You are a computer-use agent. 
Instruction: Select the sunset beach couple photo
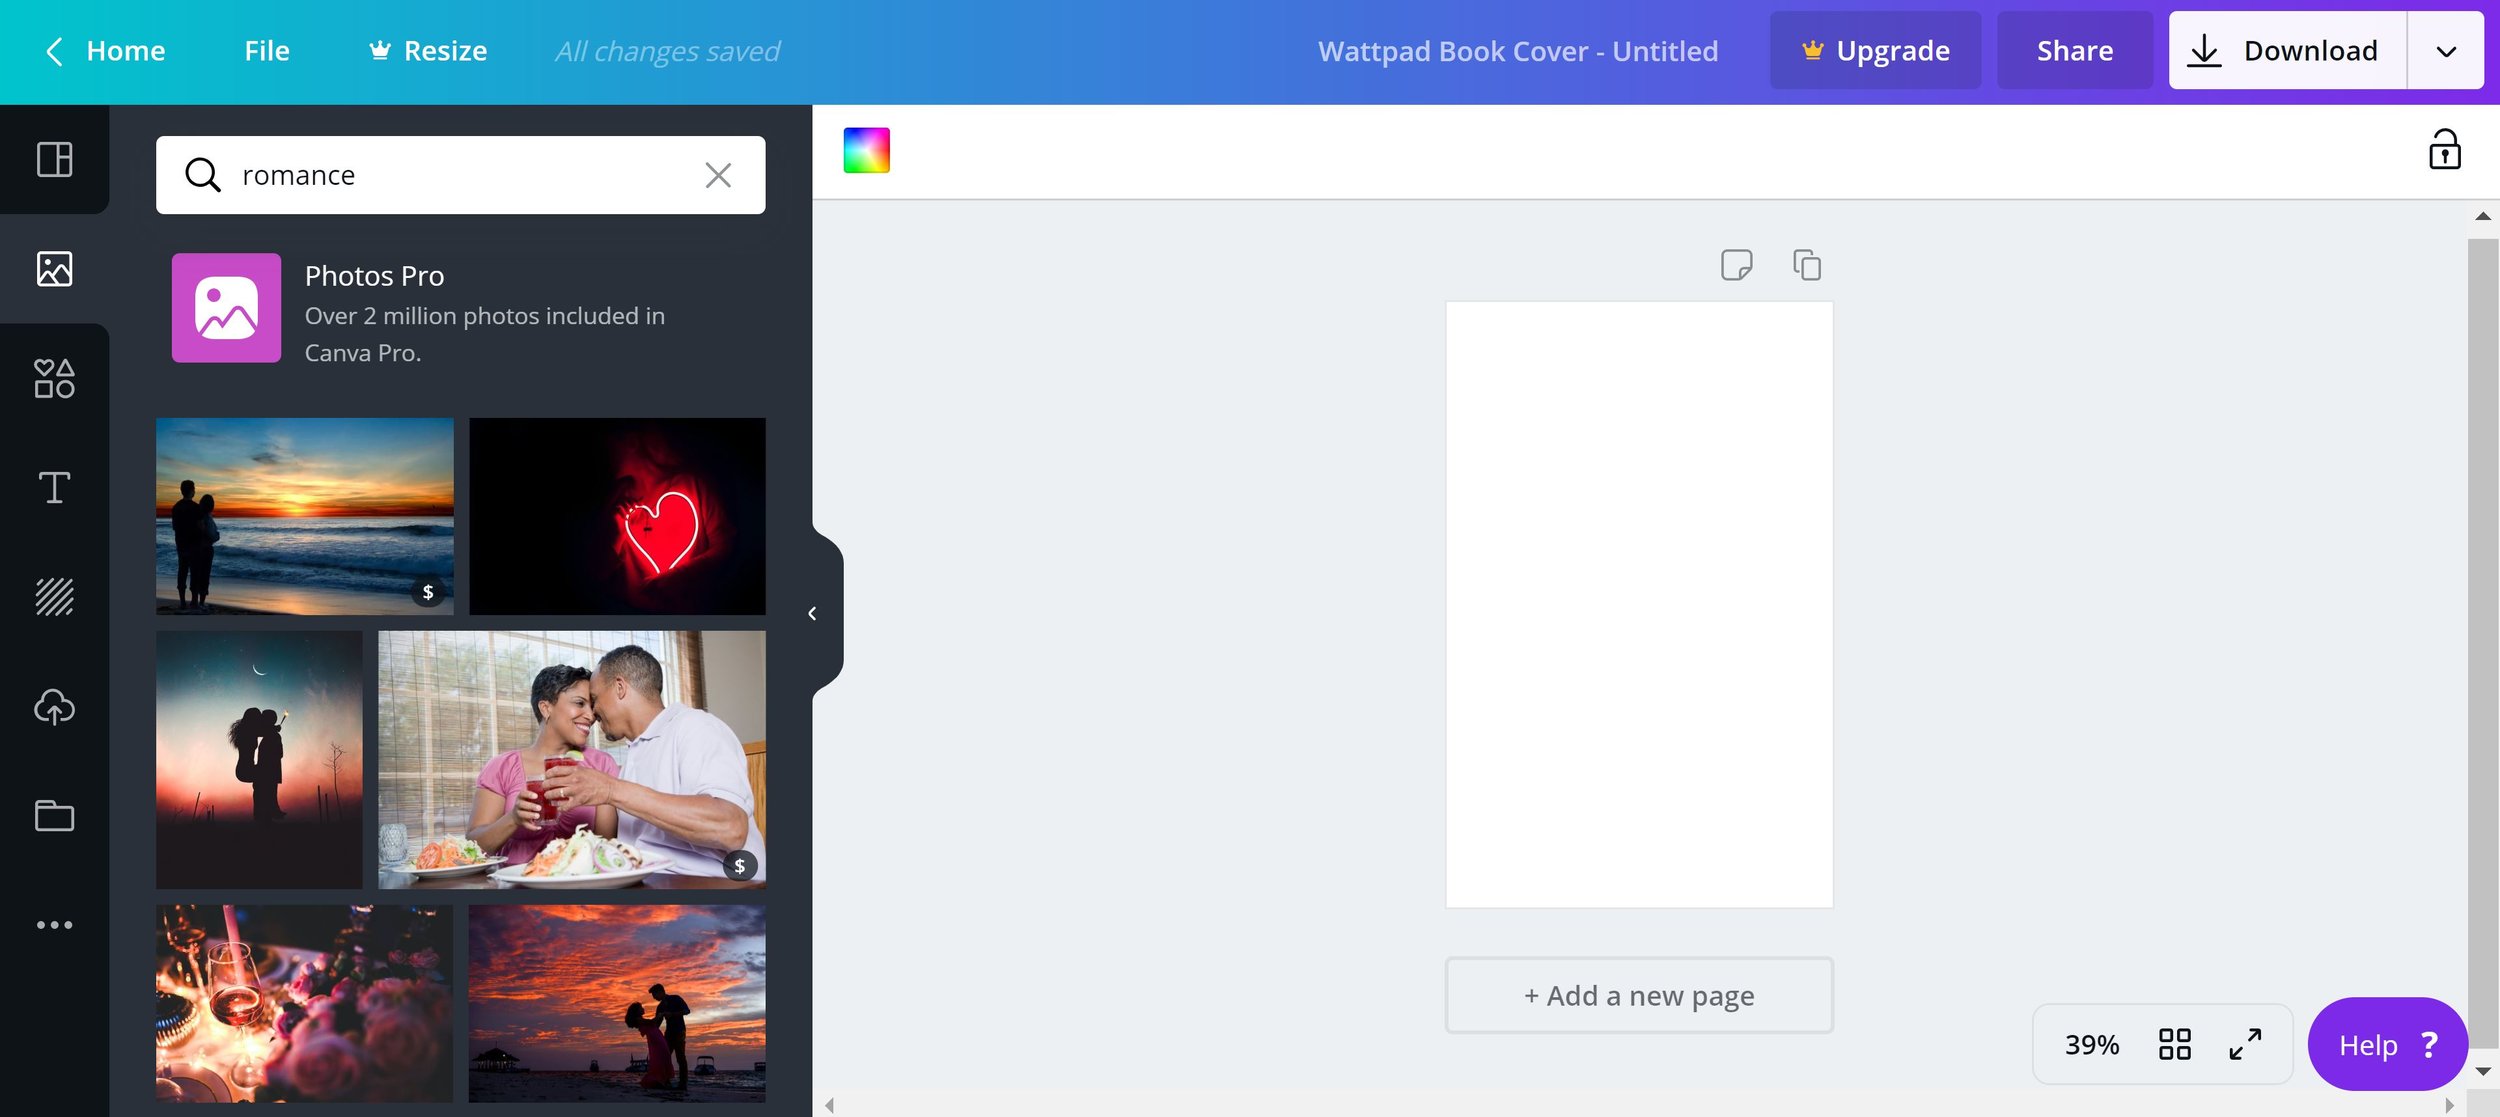(305, 516)
